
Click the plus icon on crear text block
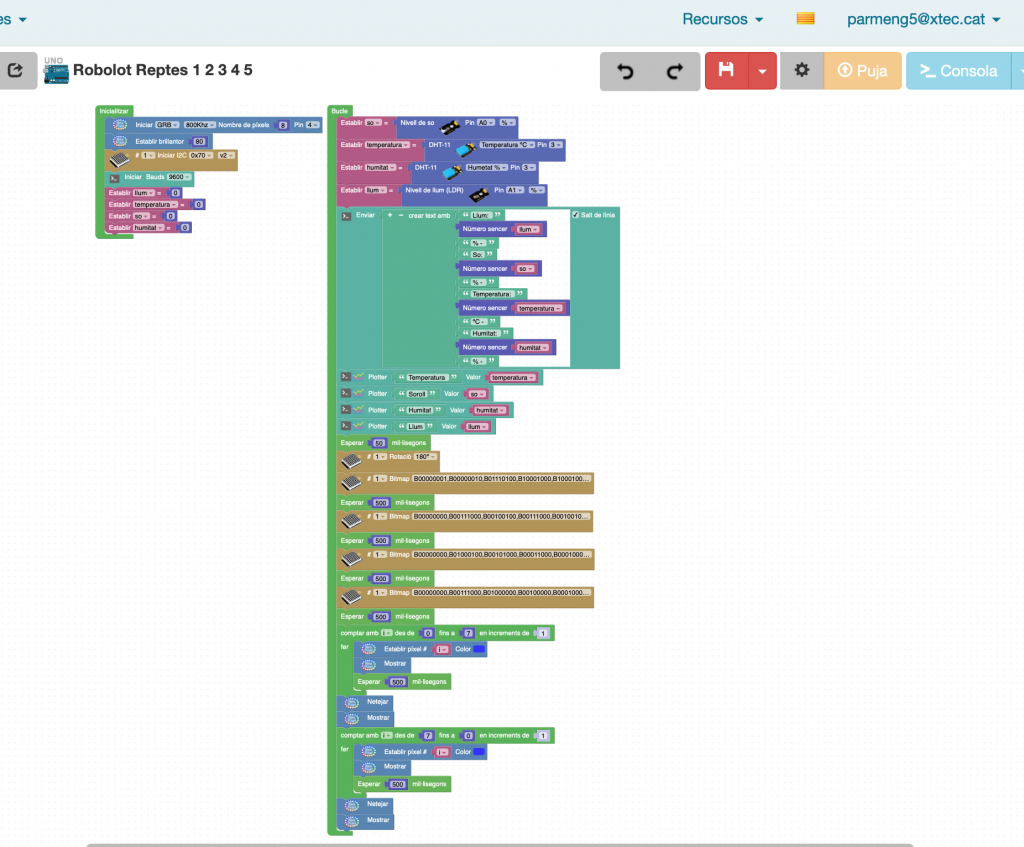[390, 215]
